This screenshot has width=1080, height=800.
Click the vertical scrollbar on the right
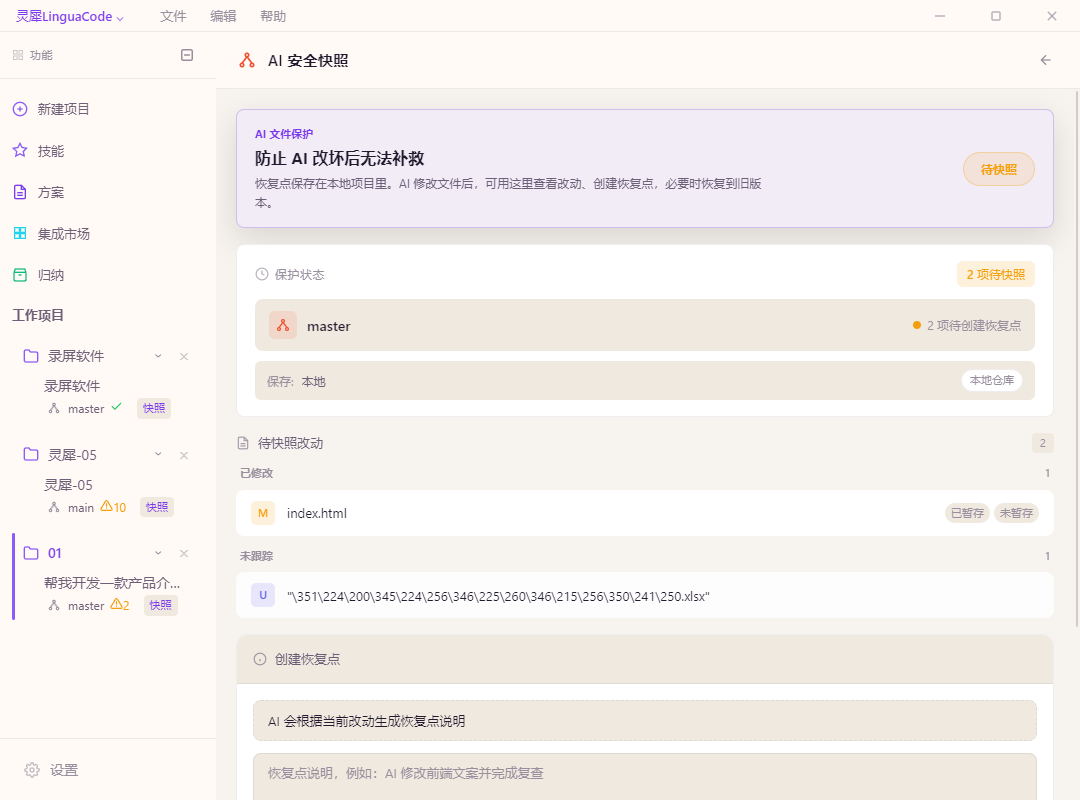[x=1077, y=358]
